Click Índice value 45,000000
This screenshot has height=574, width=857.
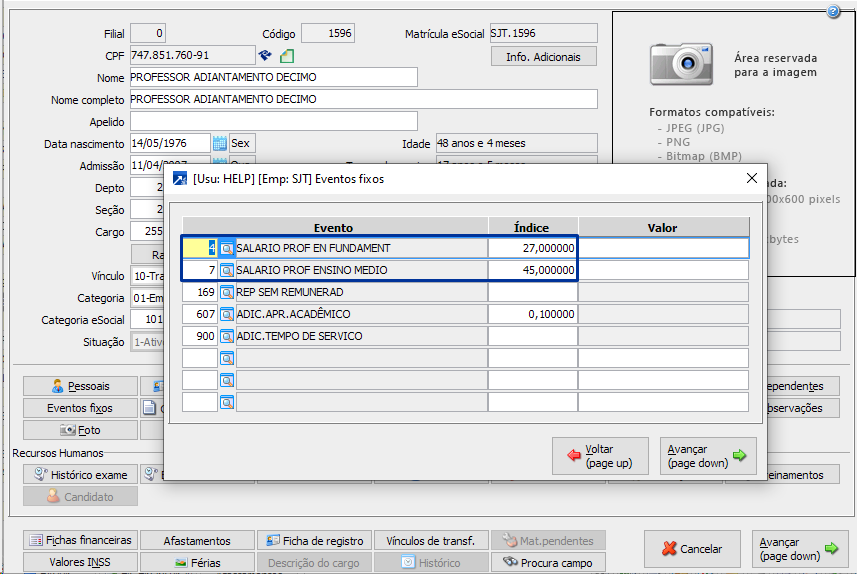click(x=533, y=270)
